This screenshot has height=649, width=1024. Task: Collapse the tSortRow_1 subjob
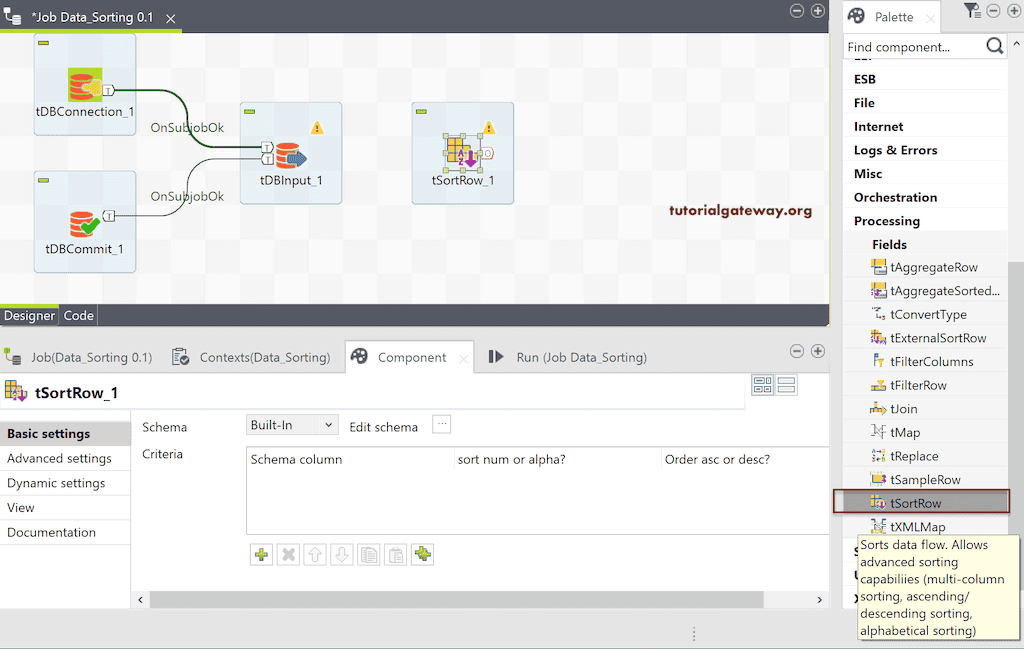pos(422,112)
